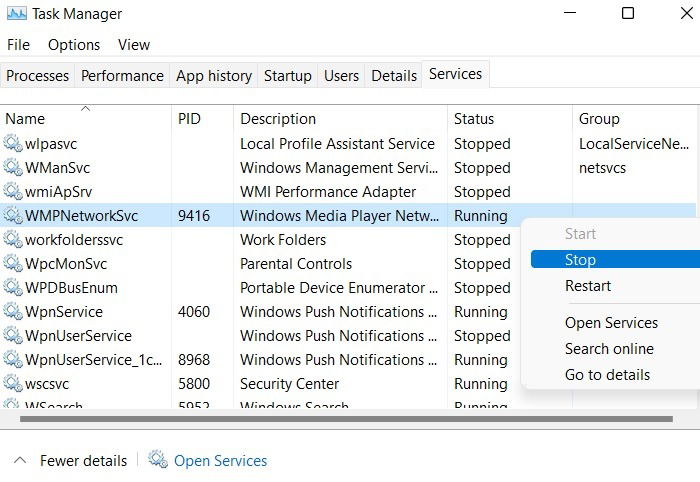
Task: Sort by the PID column header
Action: [x=203, y=119]
